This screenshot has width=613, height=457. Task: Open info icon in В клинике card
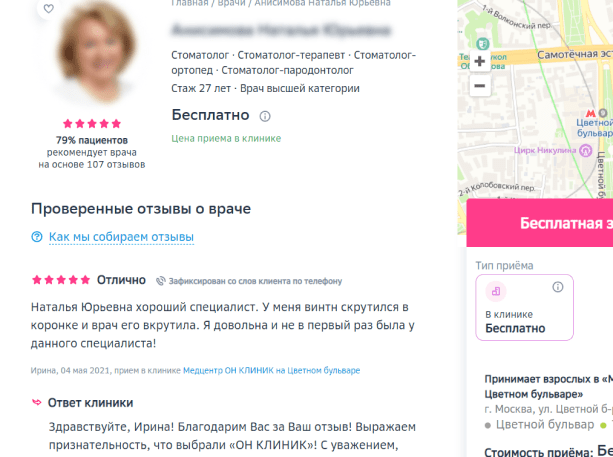(558, 287)
